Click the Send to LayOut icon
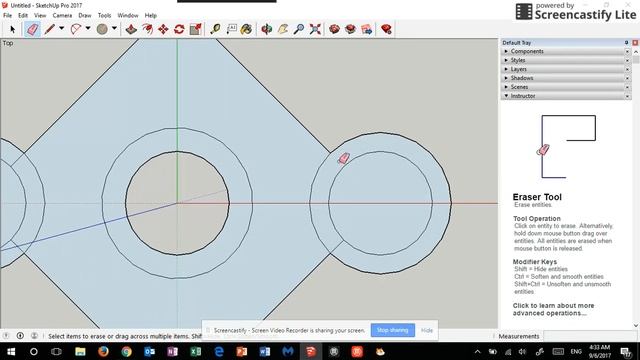The width and height of the screenshot is (640, 360). 367,29
